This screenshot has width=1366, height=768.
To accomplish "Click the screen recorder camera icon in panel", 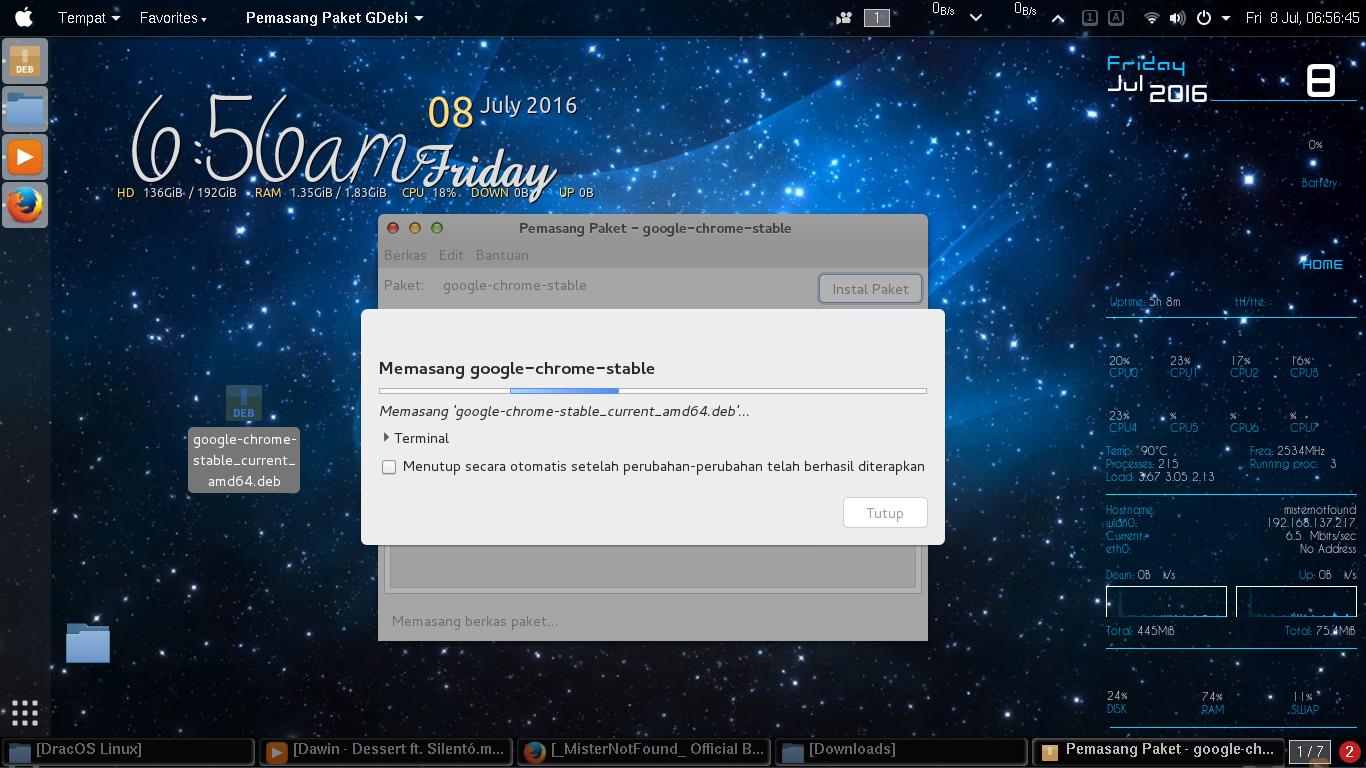I will coord(843,17).
